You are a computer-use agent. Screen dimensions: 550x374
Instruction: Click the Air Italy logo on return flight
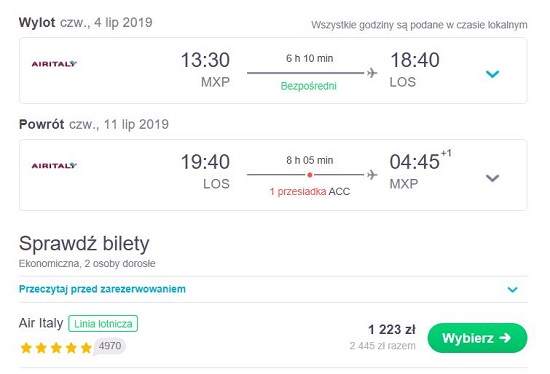point(54,166)
